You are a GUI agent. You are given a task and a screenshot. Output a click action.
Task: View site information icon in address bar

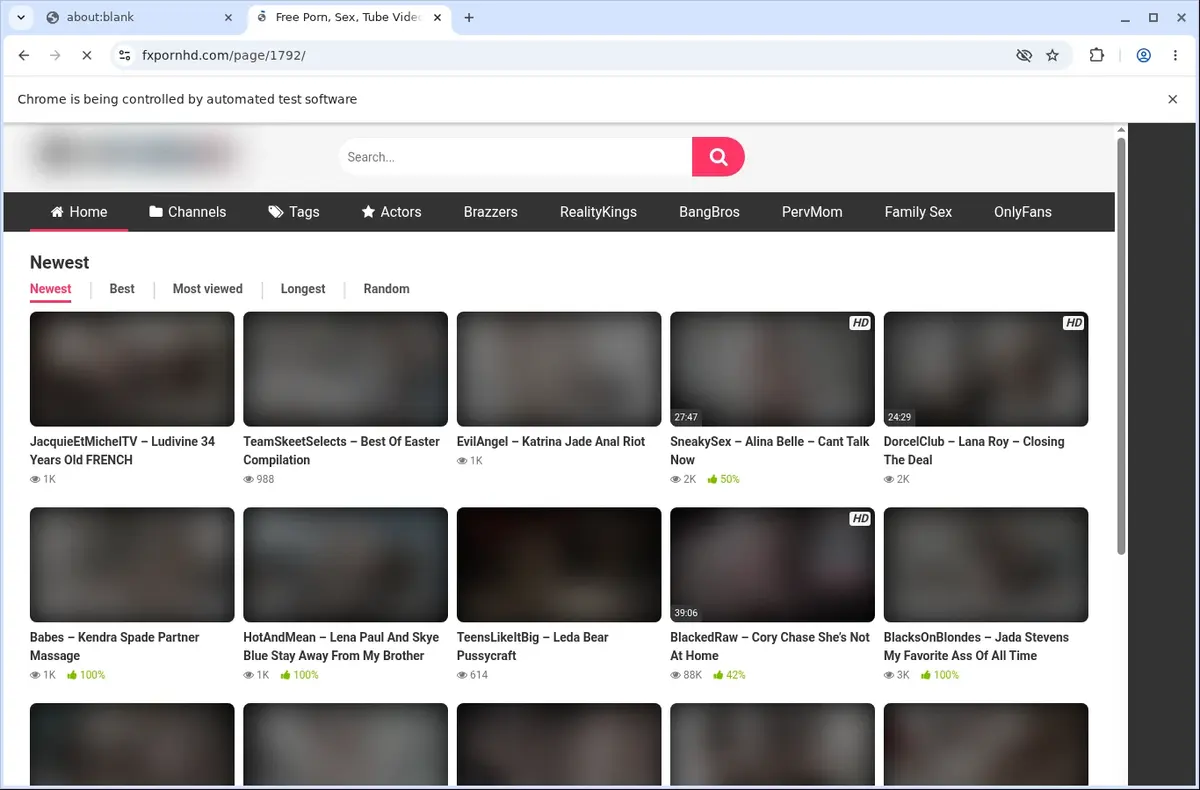click(x=124, y=56)
